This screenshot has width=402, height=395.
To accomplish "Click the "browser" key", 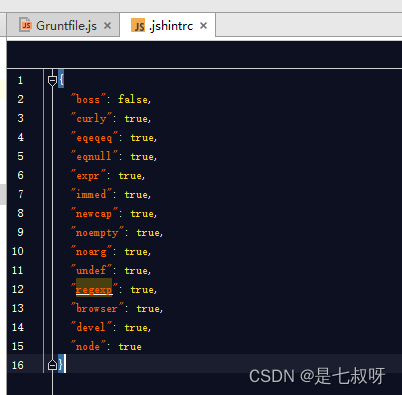I will point(97,308).
